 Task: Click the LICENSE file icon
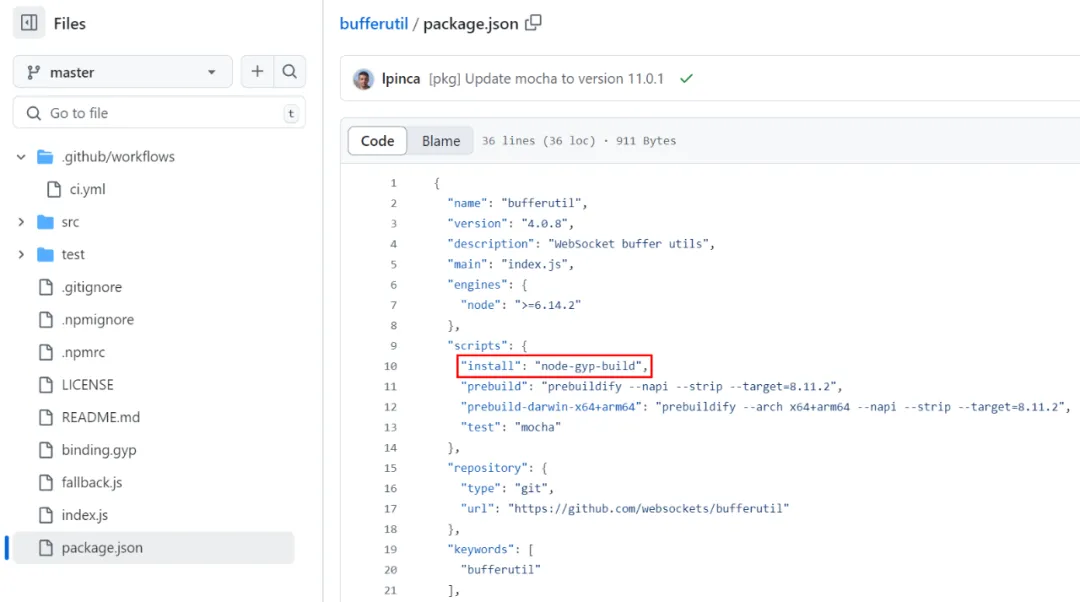45,384
